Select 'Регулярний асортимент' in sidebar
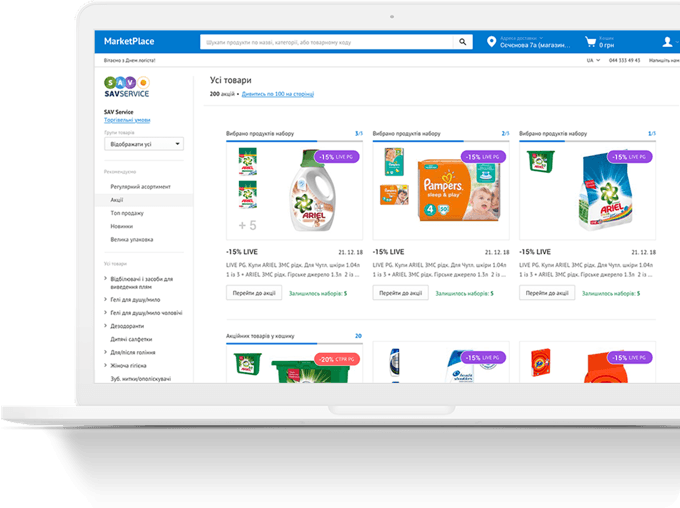The width and height of the screenshot is (680, 508). (141, 187)
